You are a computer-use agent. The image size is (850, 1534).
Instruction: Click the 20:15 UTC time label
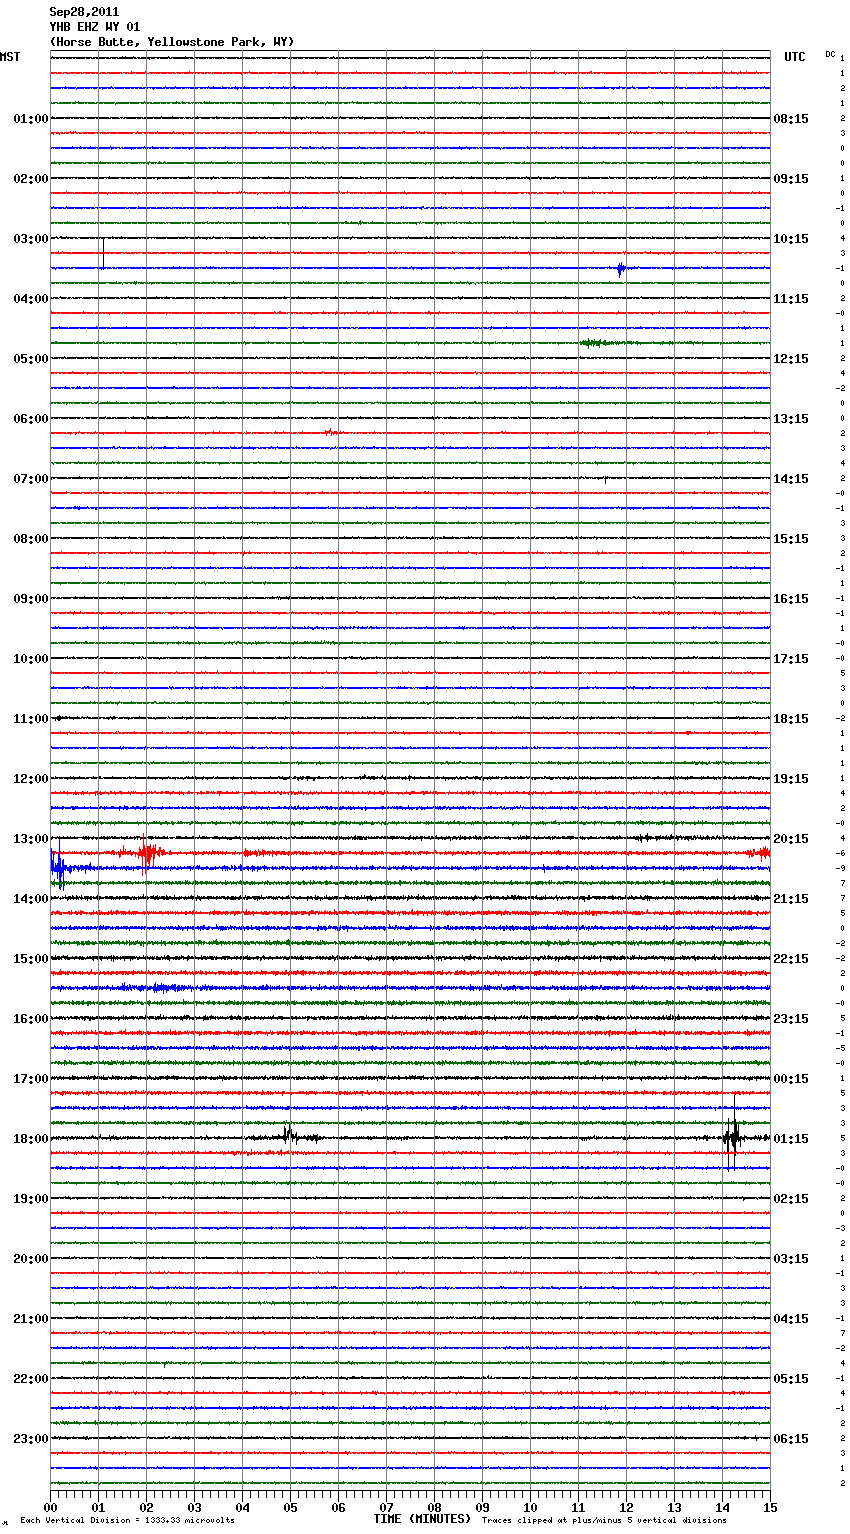coord(791,839)
